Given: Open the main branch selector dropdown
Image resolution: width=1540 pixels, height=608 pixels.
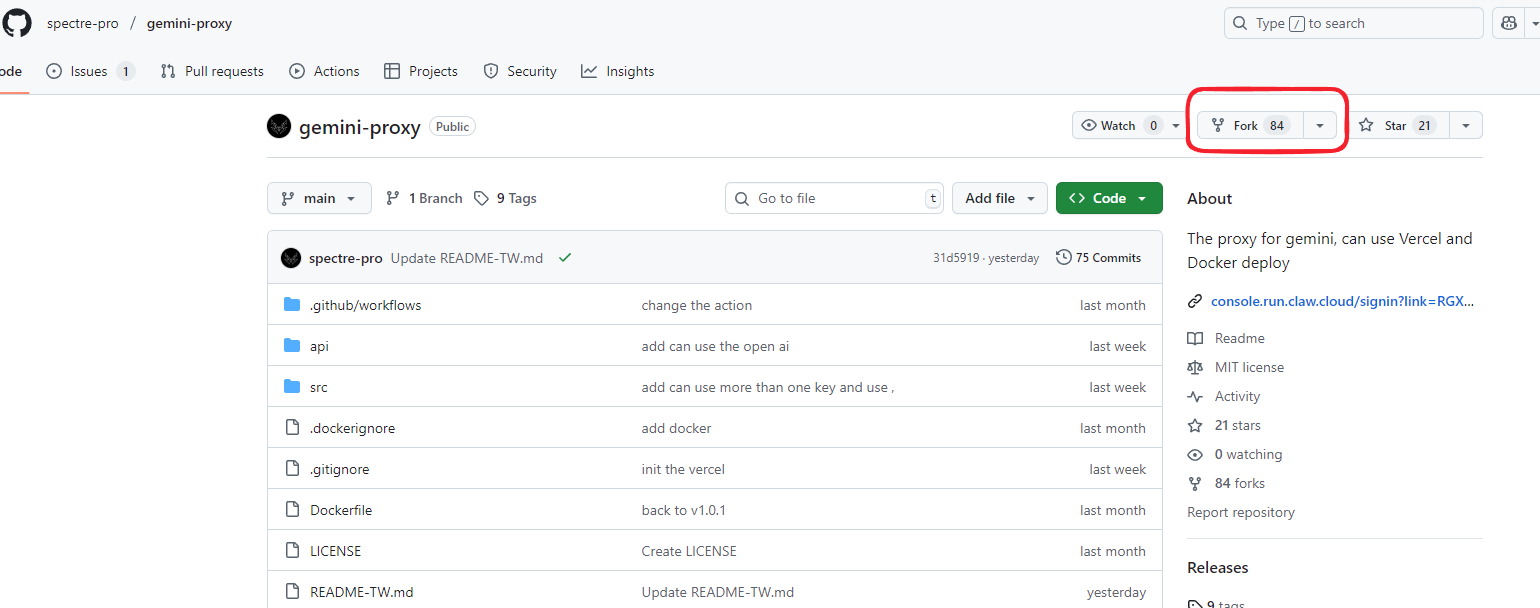Looking at the screenshot, I should pyautogui.click(x=319, y=198).
